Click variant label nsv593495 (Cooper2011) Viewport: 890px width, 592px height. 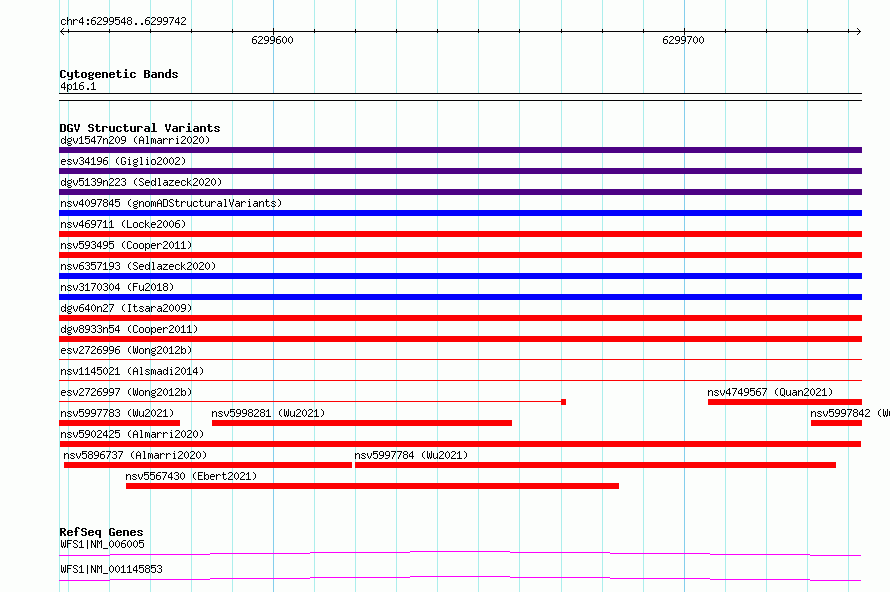(x=126, y=245)
